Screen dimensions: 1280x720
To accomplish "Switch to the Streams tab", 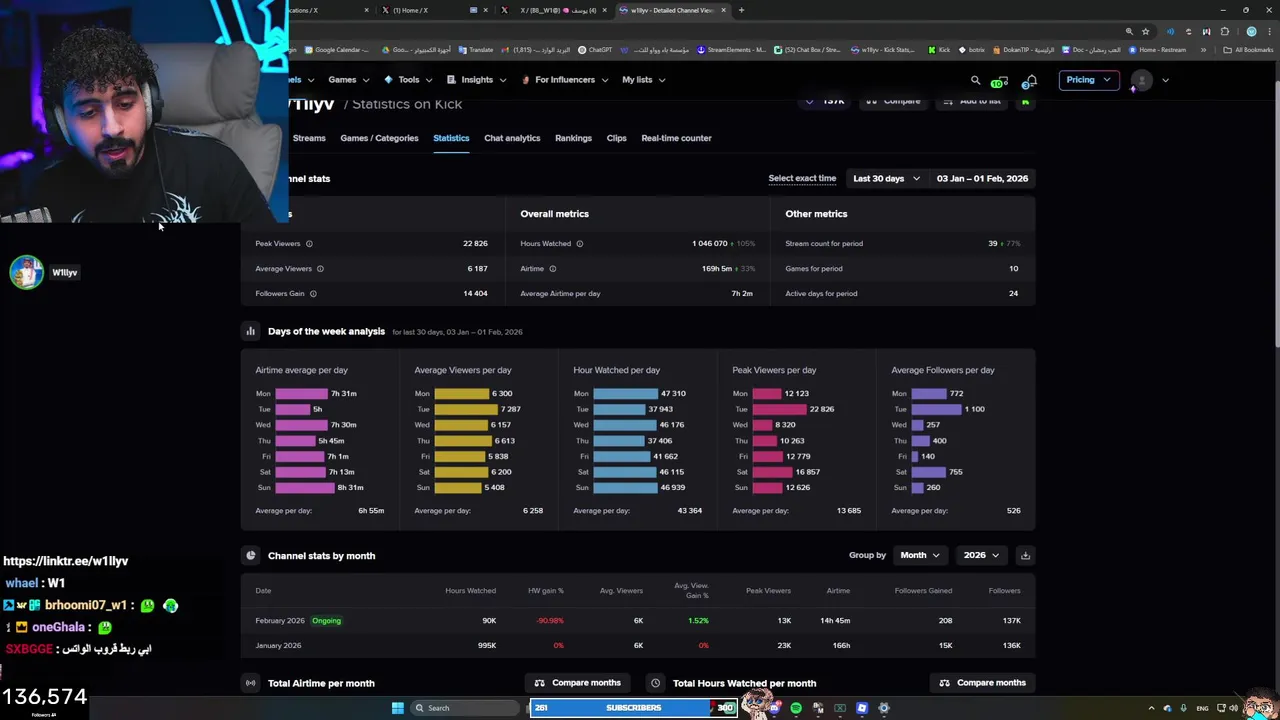I will pyautogui.click(x=309, y=138).
